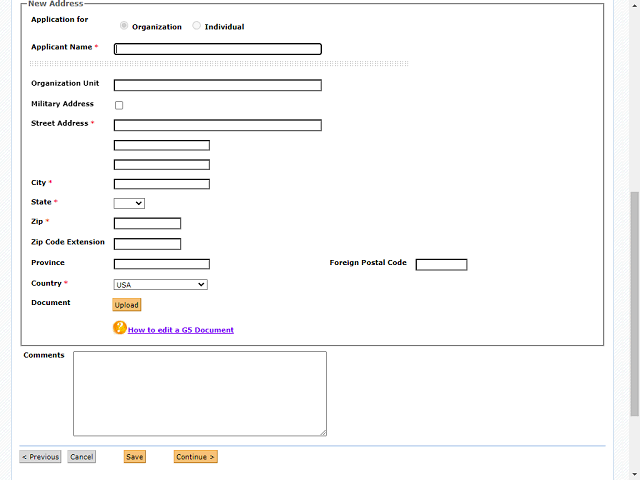
Task: Click the Upload document button
Action: [127, 305]
